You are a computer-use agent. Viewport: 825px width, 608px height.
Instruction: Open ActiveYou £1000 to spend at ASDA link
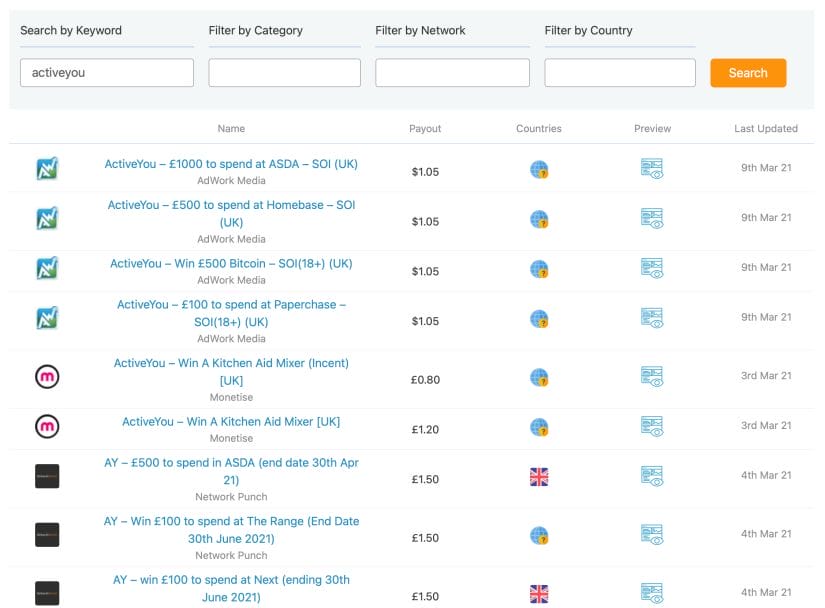[231, 164]
